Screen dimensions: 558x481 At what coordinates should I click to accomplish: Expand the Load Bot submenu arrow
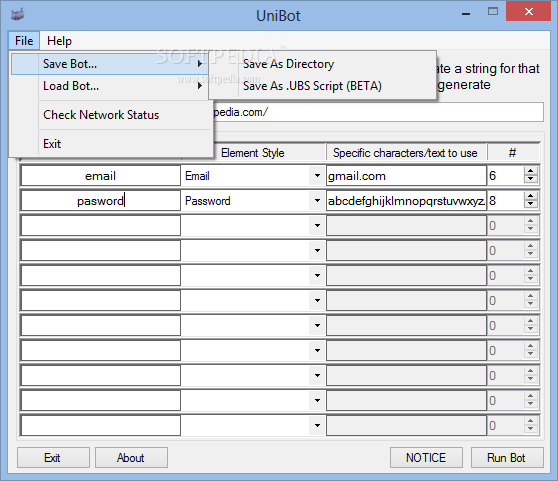point(200,86)
